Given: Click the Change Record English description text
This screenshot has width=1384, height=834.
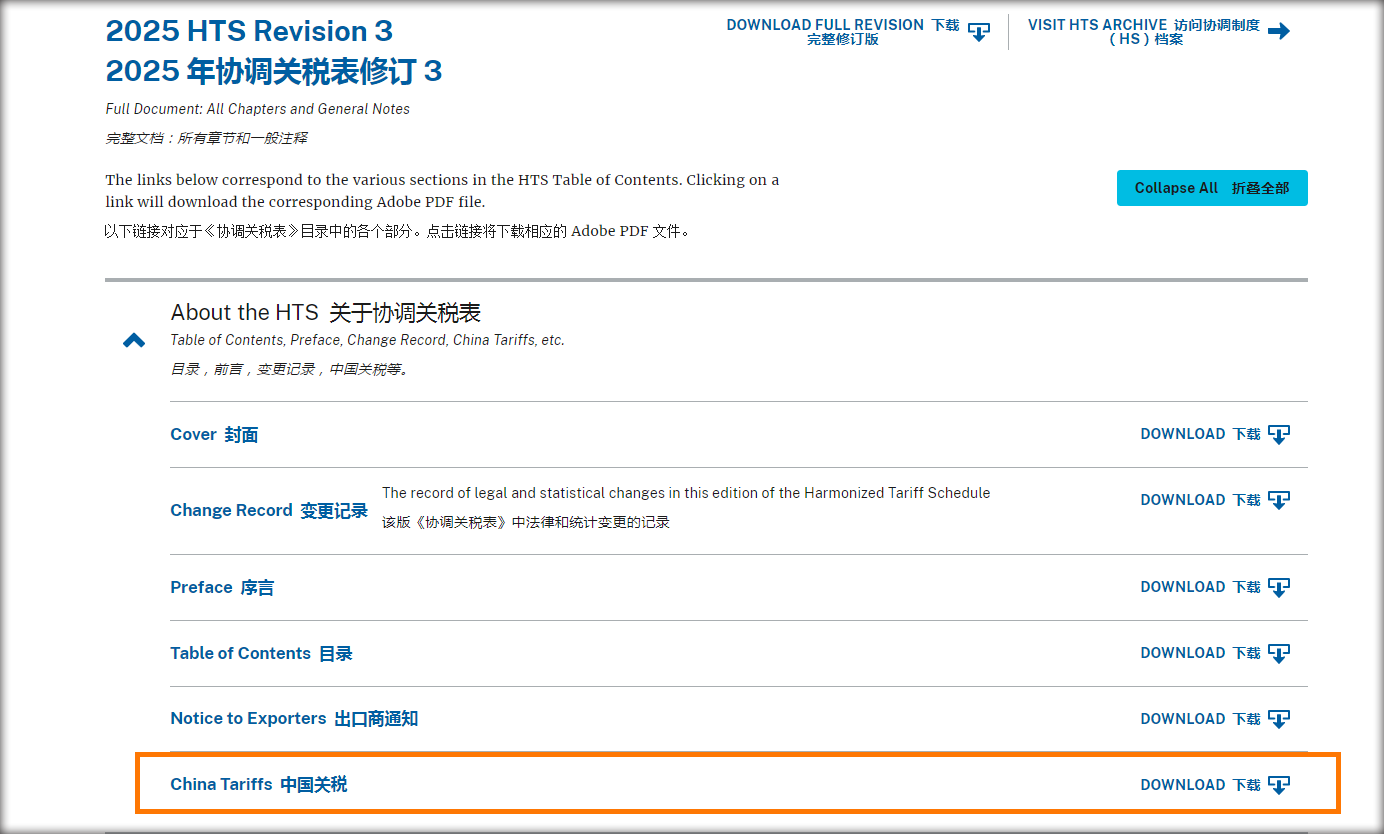Looking at the screenshot, I should point(686,493).
